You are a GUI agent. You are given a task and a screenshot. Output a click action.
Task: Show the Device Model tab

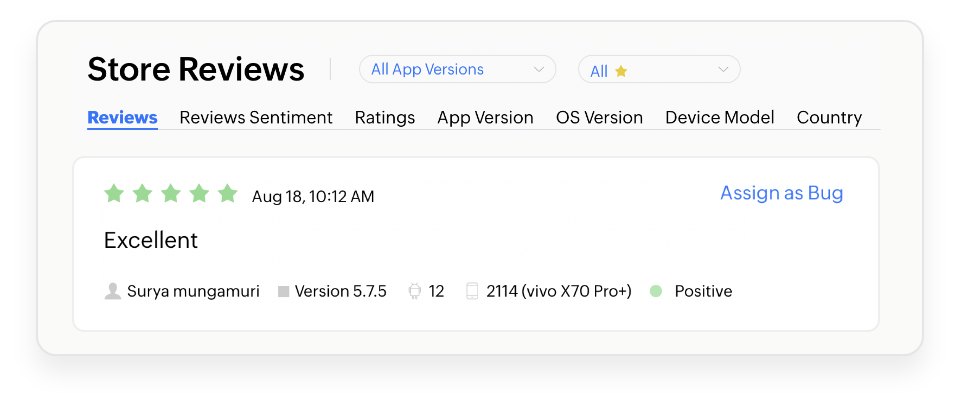coord(720,118)
